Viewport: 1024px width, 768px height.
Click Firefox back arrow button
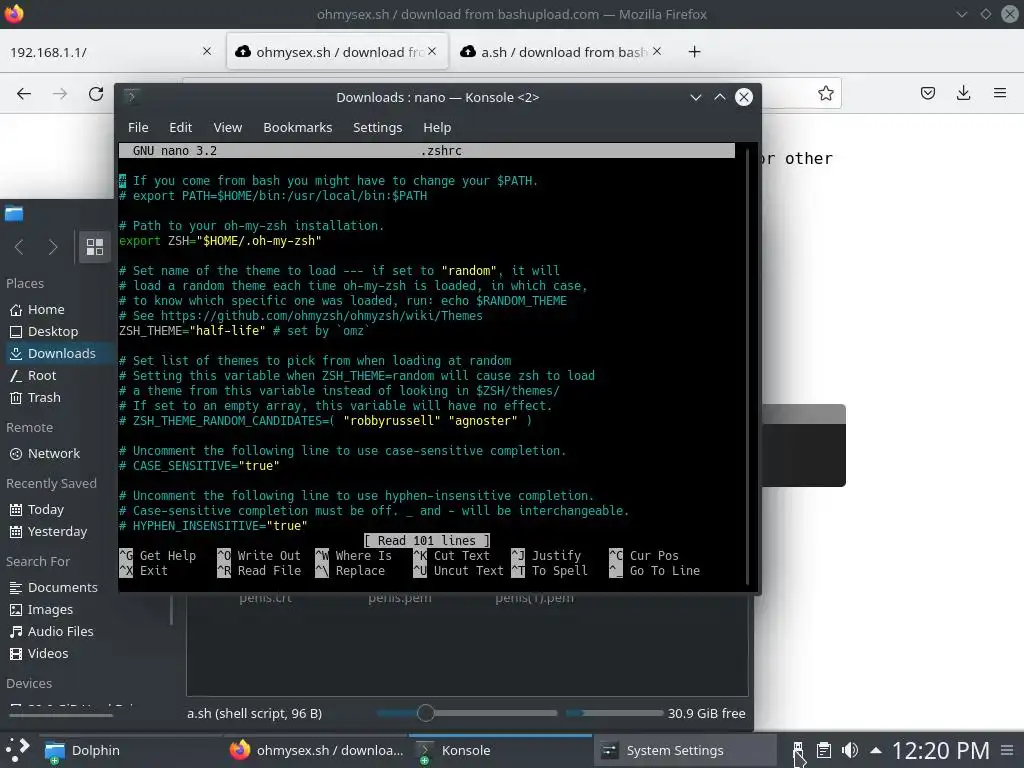[24, 93]
